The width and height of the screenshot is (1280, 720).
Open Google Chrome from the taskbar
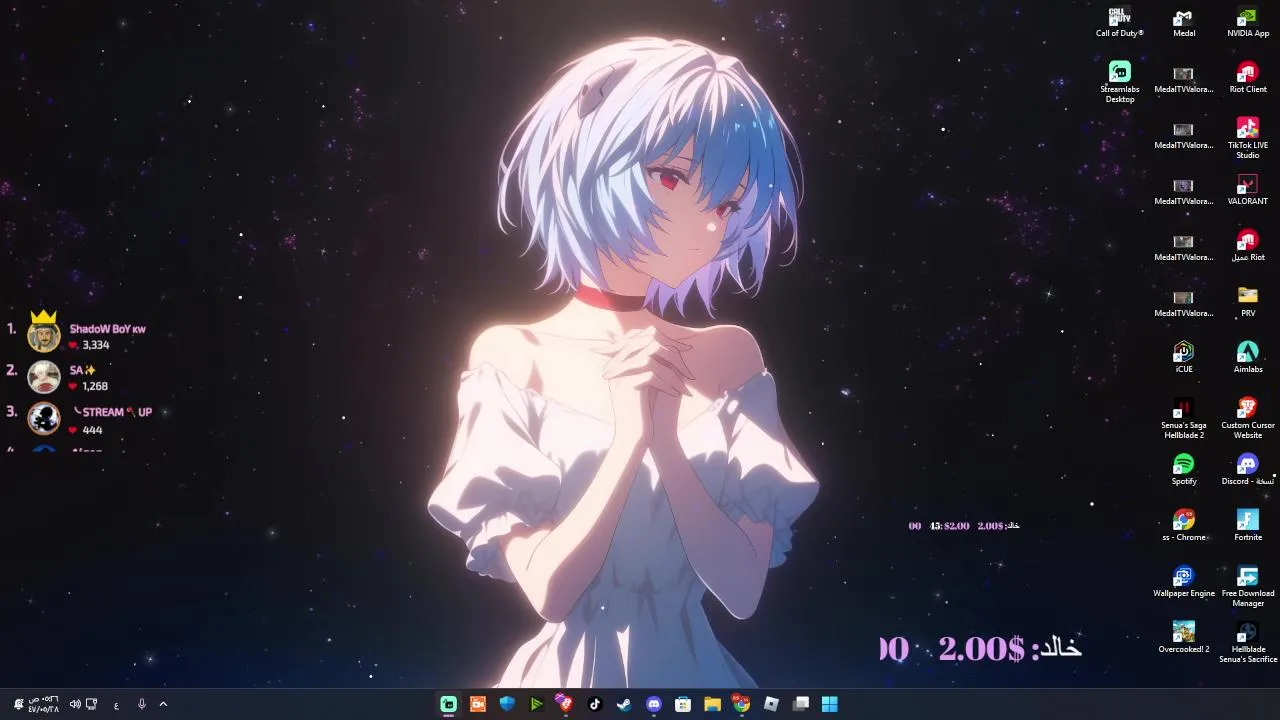coord(741,704)
